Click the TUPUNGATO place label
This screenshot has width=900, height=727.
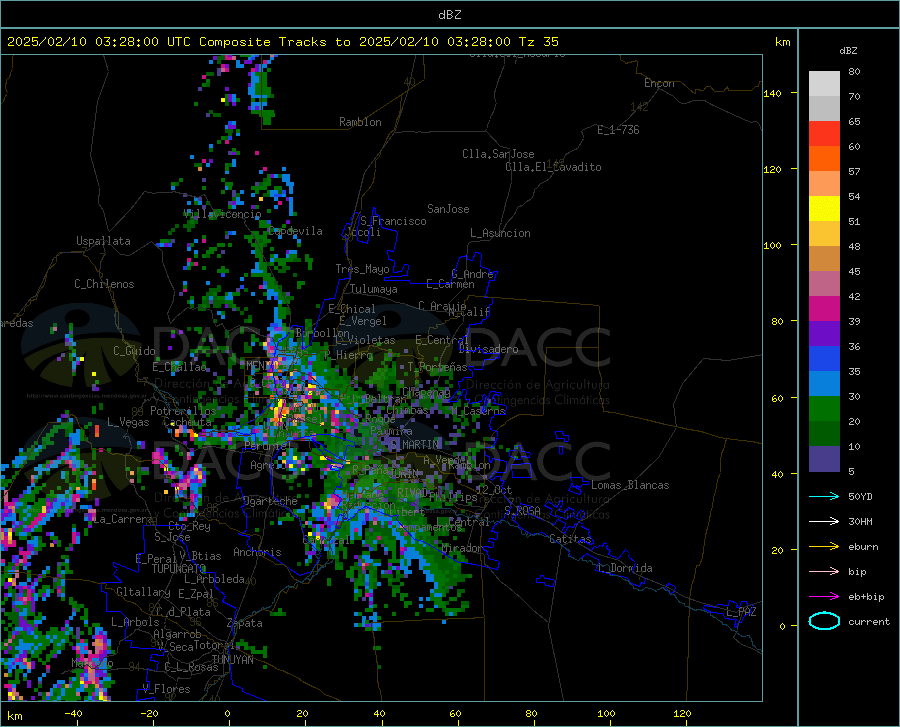179,569
